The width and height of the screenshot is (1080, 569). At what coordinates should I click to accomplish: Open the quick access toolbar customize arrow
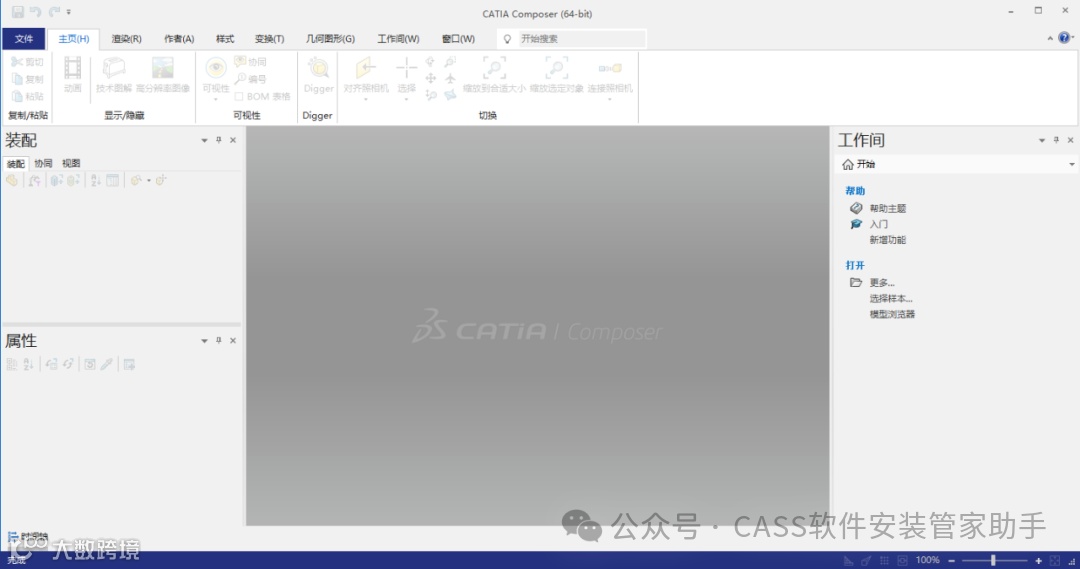tap(69, 12)
